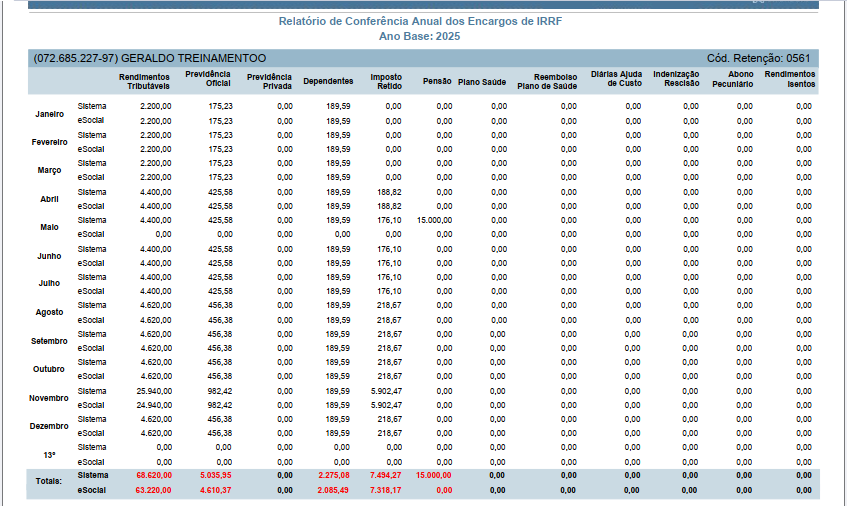Click the Janeiro month row label

coord(50,114)
